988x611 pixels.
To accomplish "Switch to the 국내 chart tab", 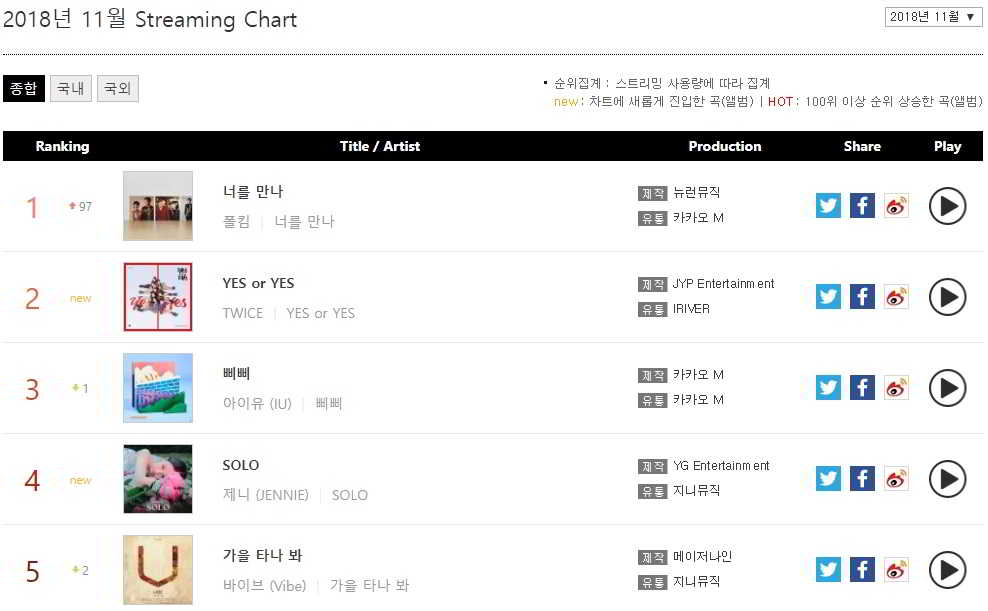I will point(70,88).
